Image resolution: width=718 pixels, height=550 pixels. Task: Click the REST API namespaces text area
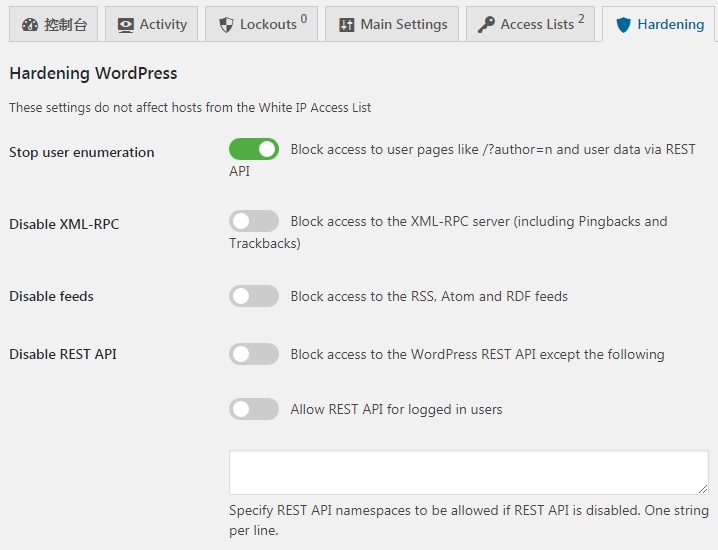click(x=469, y=472)
